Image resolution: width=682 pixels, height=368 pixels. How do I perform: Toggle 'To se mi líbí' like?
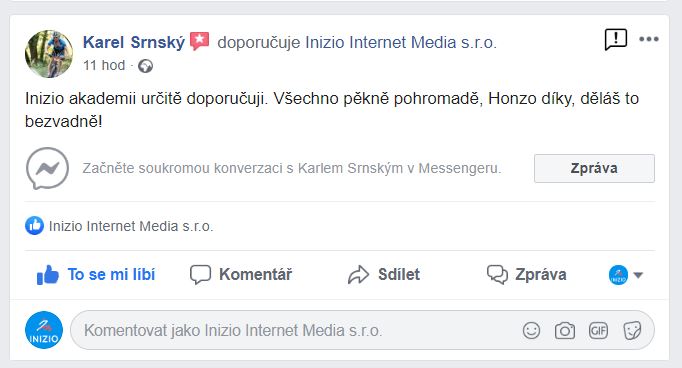pyautogui.click(x=96, y=274)
